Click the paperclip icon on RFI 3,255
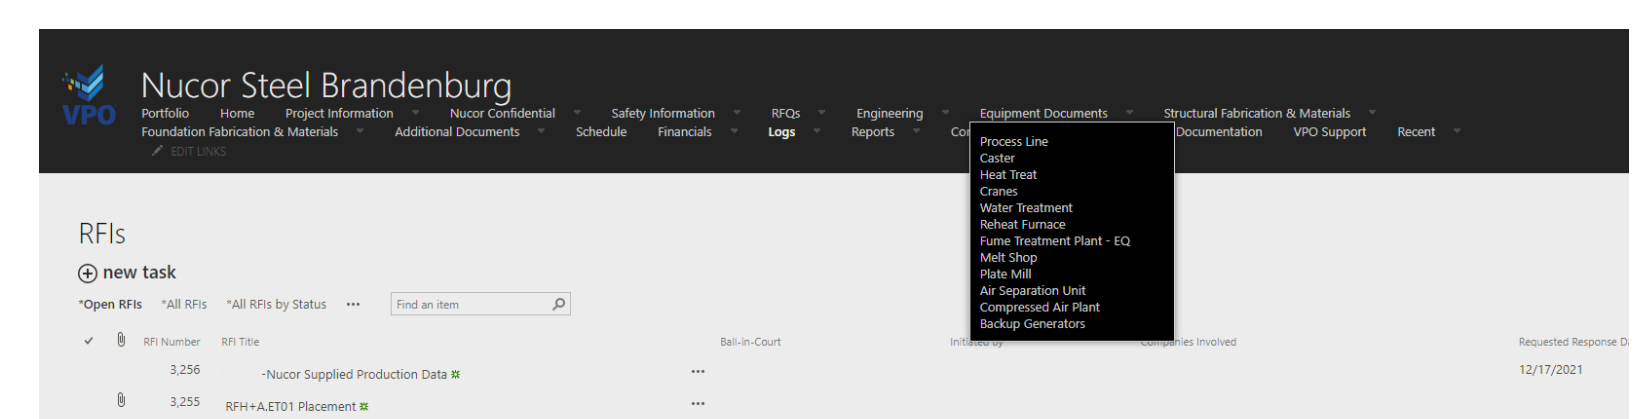Viewport: 1648px width, 419px height. point(121,400)
